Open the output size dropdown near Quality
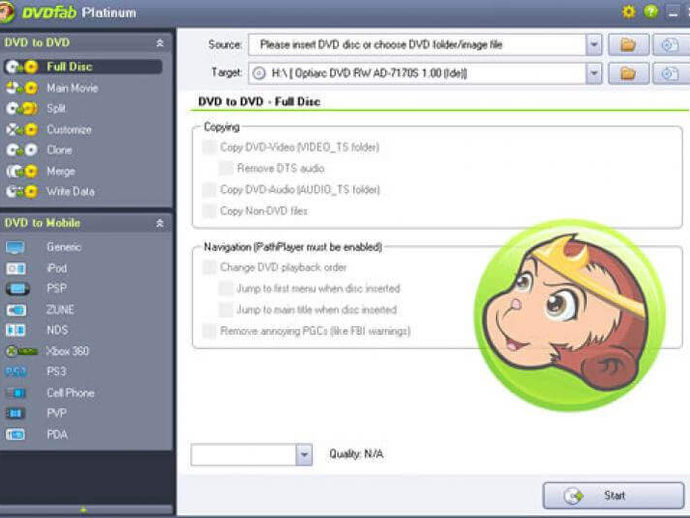Image resolution: width=690 pixels, height=518 pixels. [x=304, y=455]
